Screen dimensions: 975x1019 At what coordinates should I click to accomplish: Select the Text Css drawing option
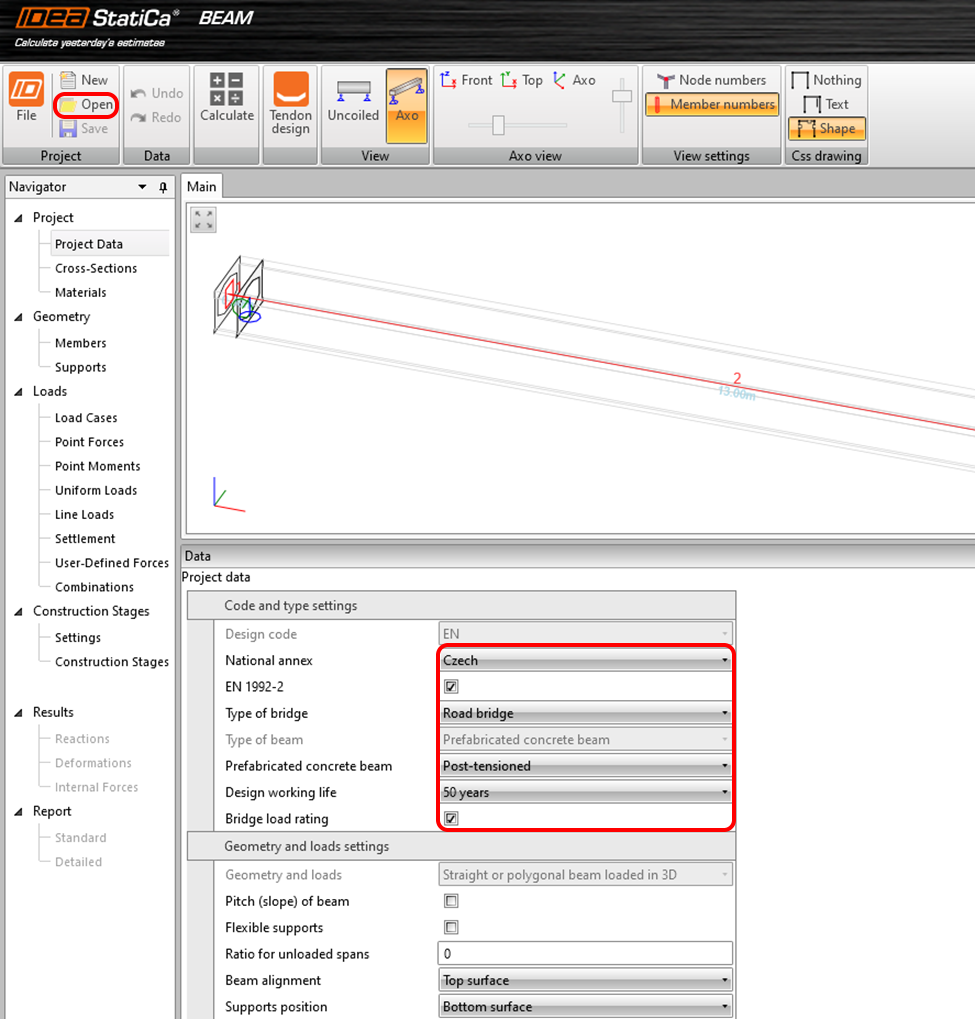[827, 104]
